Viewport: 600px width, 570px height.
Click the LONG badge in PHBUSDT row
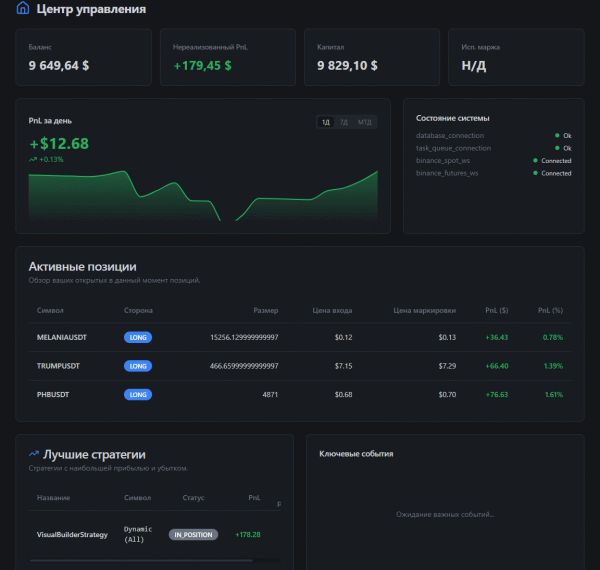pyautogui.click(x=138, y=394)
